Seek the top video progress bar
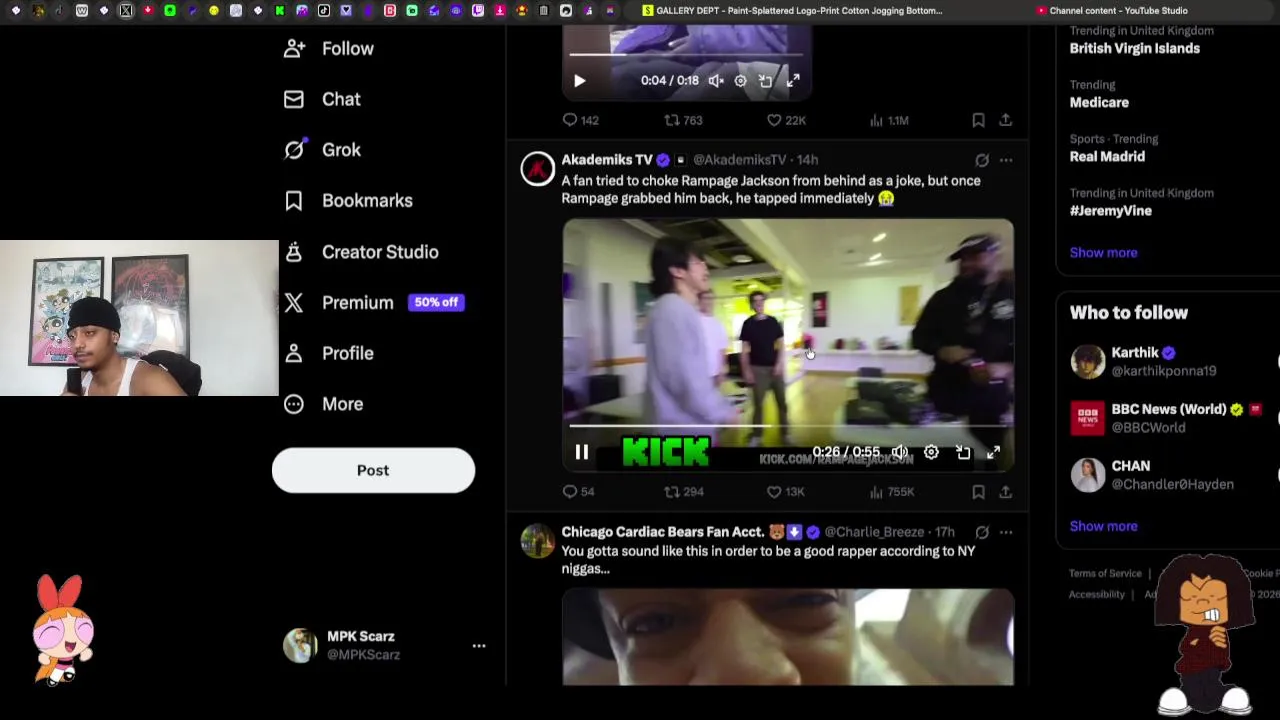This screenshot has width=1280, height=720. (x=687, y=54)
